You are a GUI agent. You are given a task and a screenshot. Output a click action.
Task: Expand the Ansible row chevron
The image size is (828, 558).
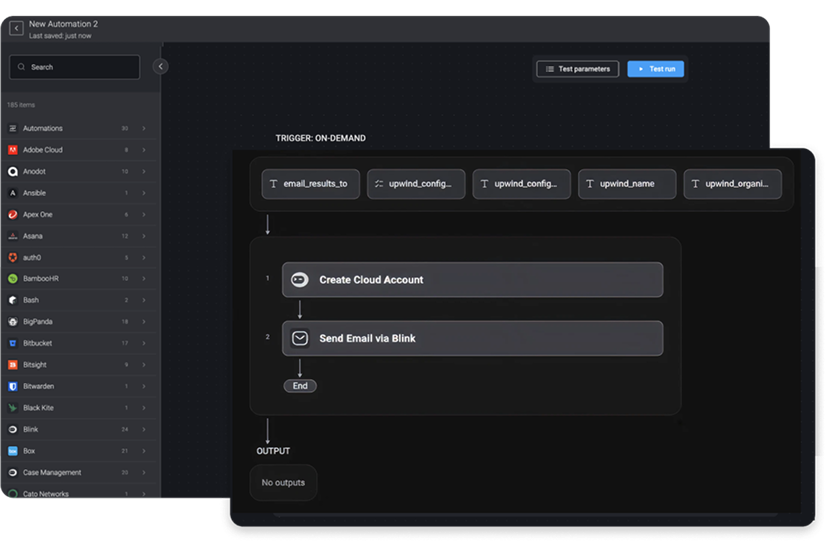point(144,193)
